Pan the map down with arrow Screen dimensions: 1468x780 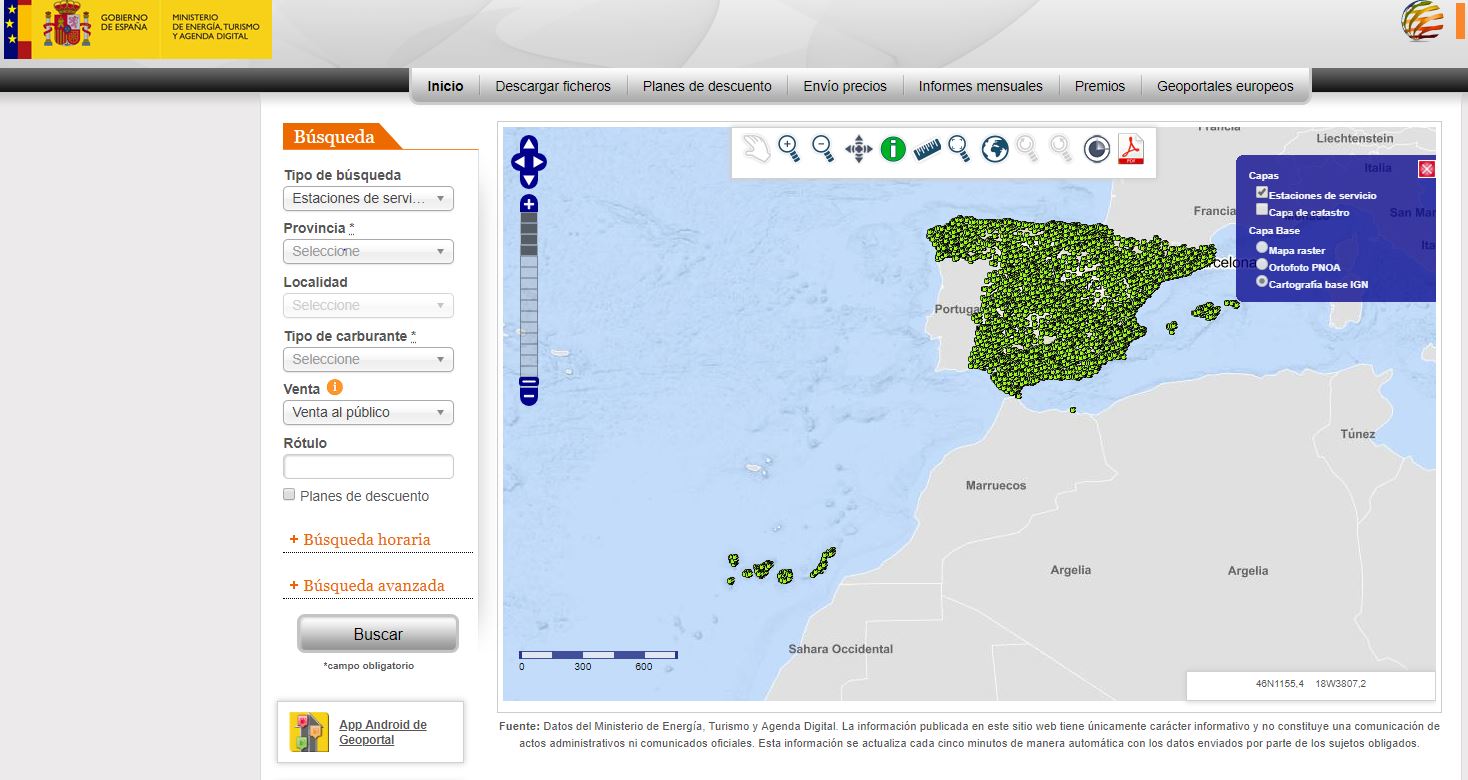coord(529,180)
